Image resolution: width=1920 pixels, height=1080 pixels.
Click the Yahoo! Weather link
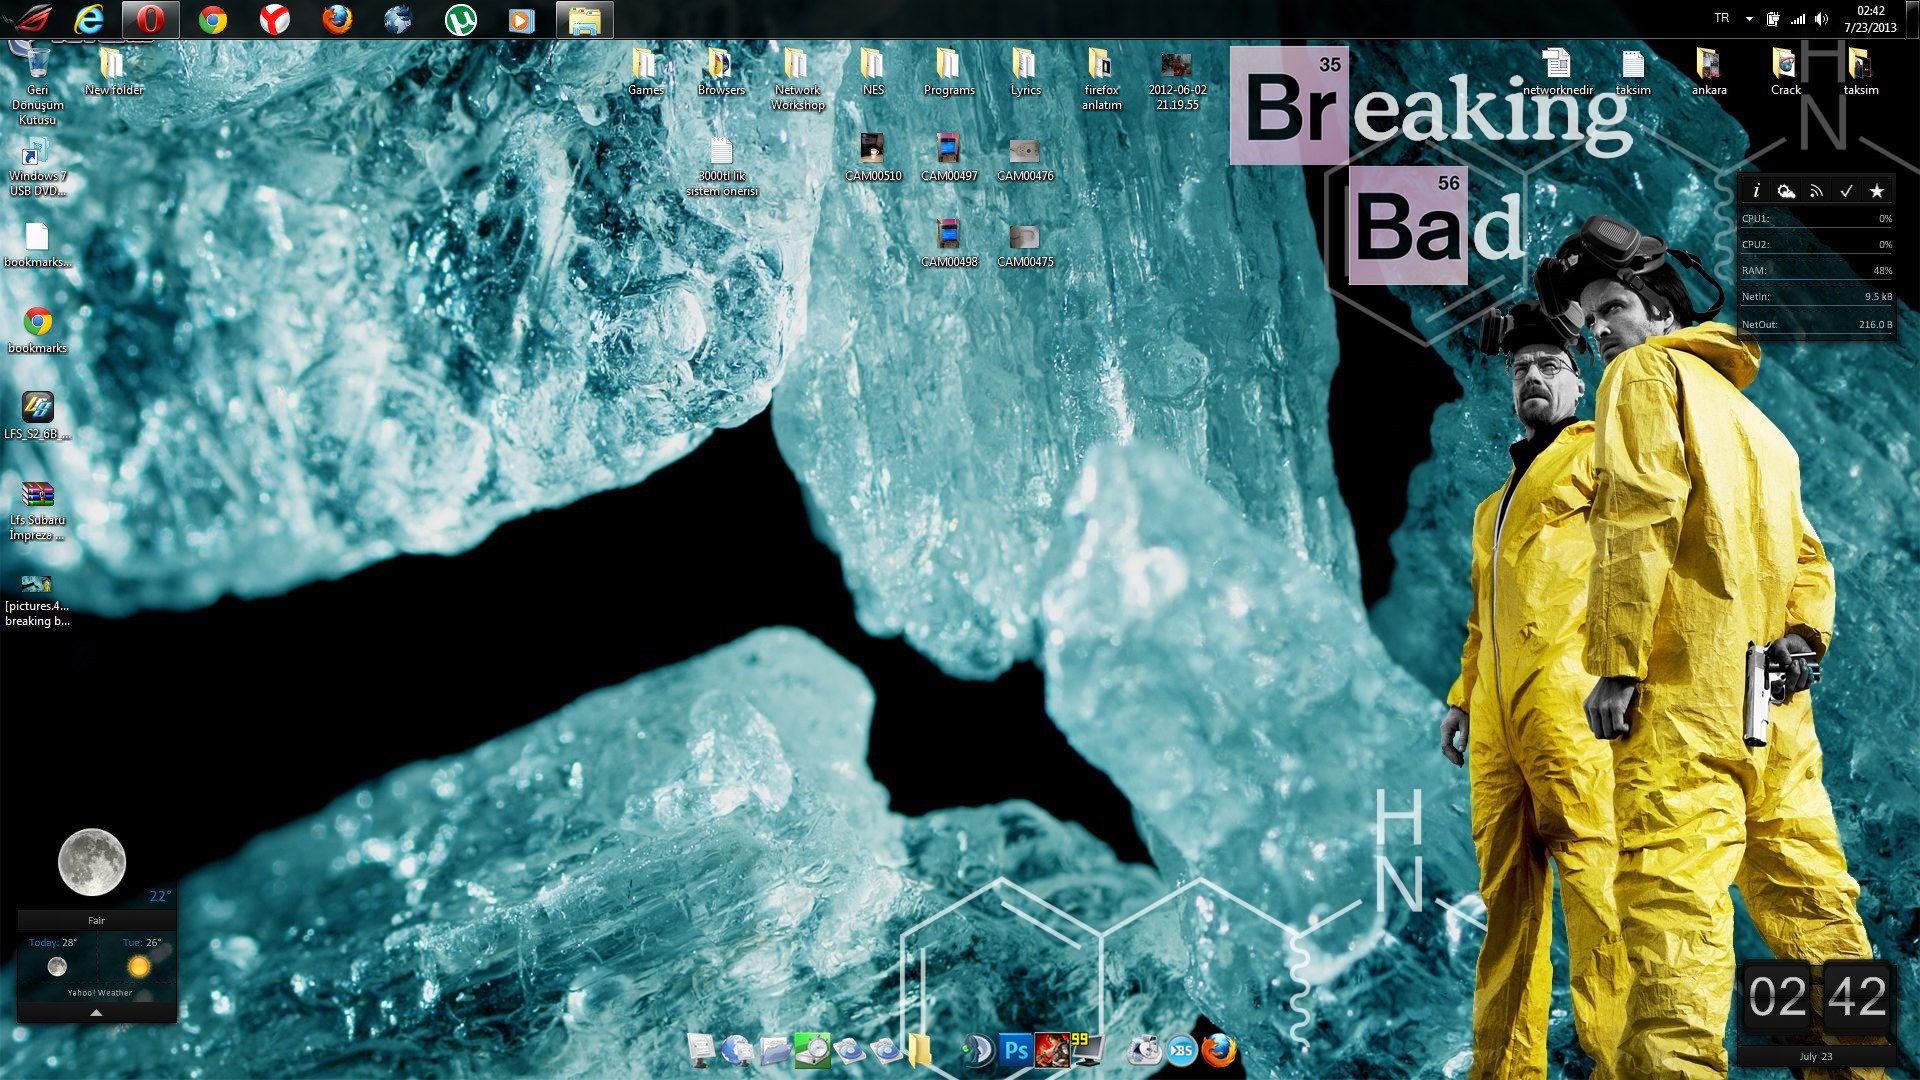pyautogui.click(x=99, y=993)
